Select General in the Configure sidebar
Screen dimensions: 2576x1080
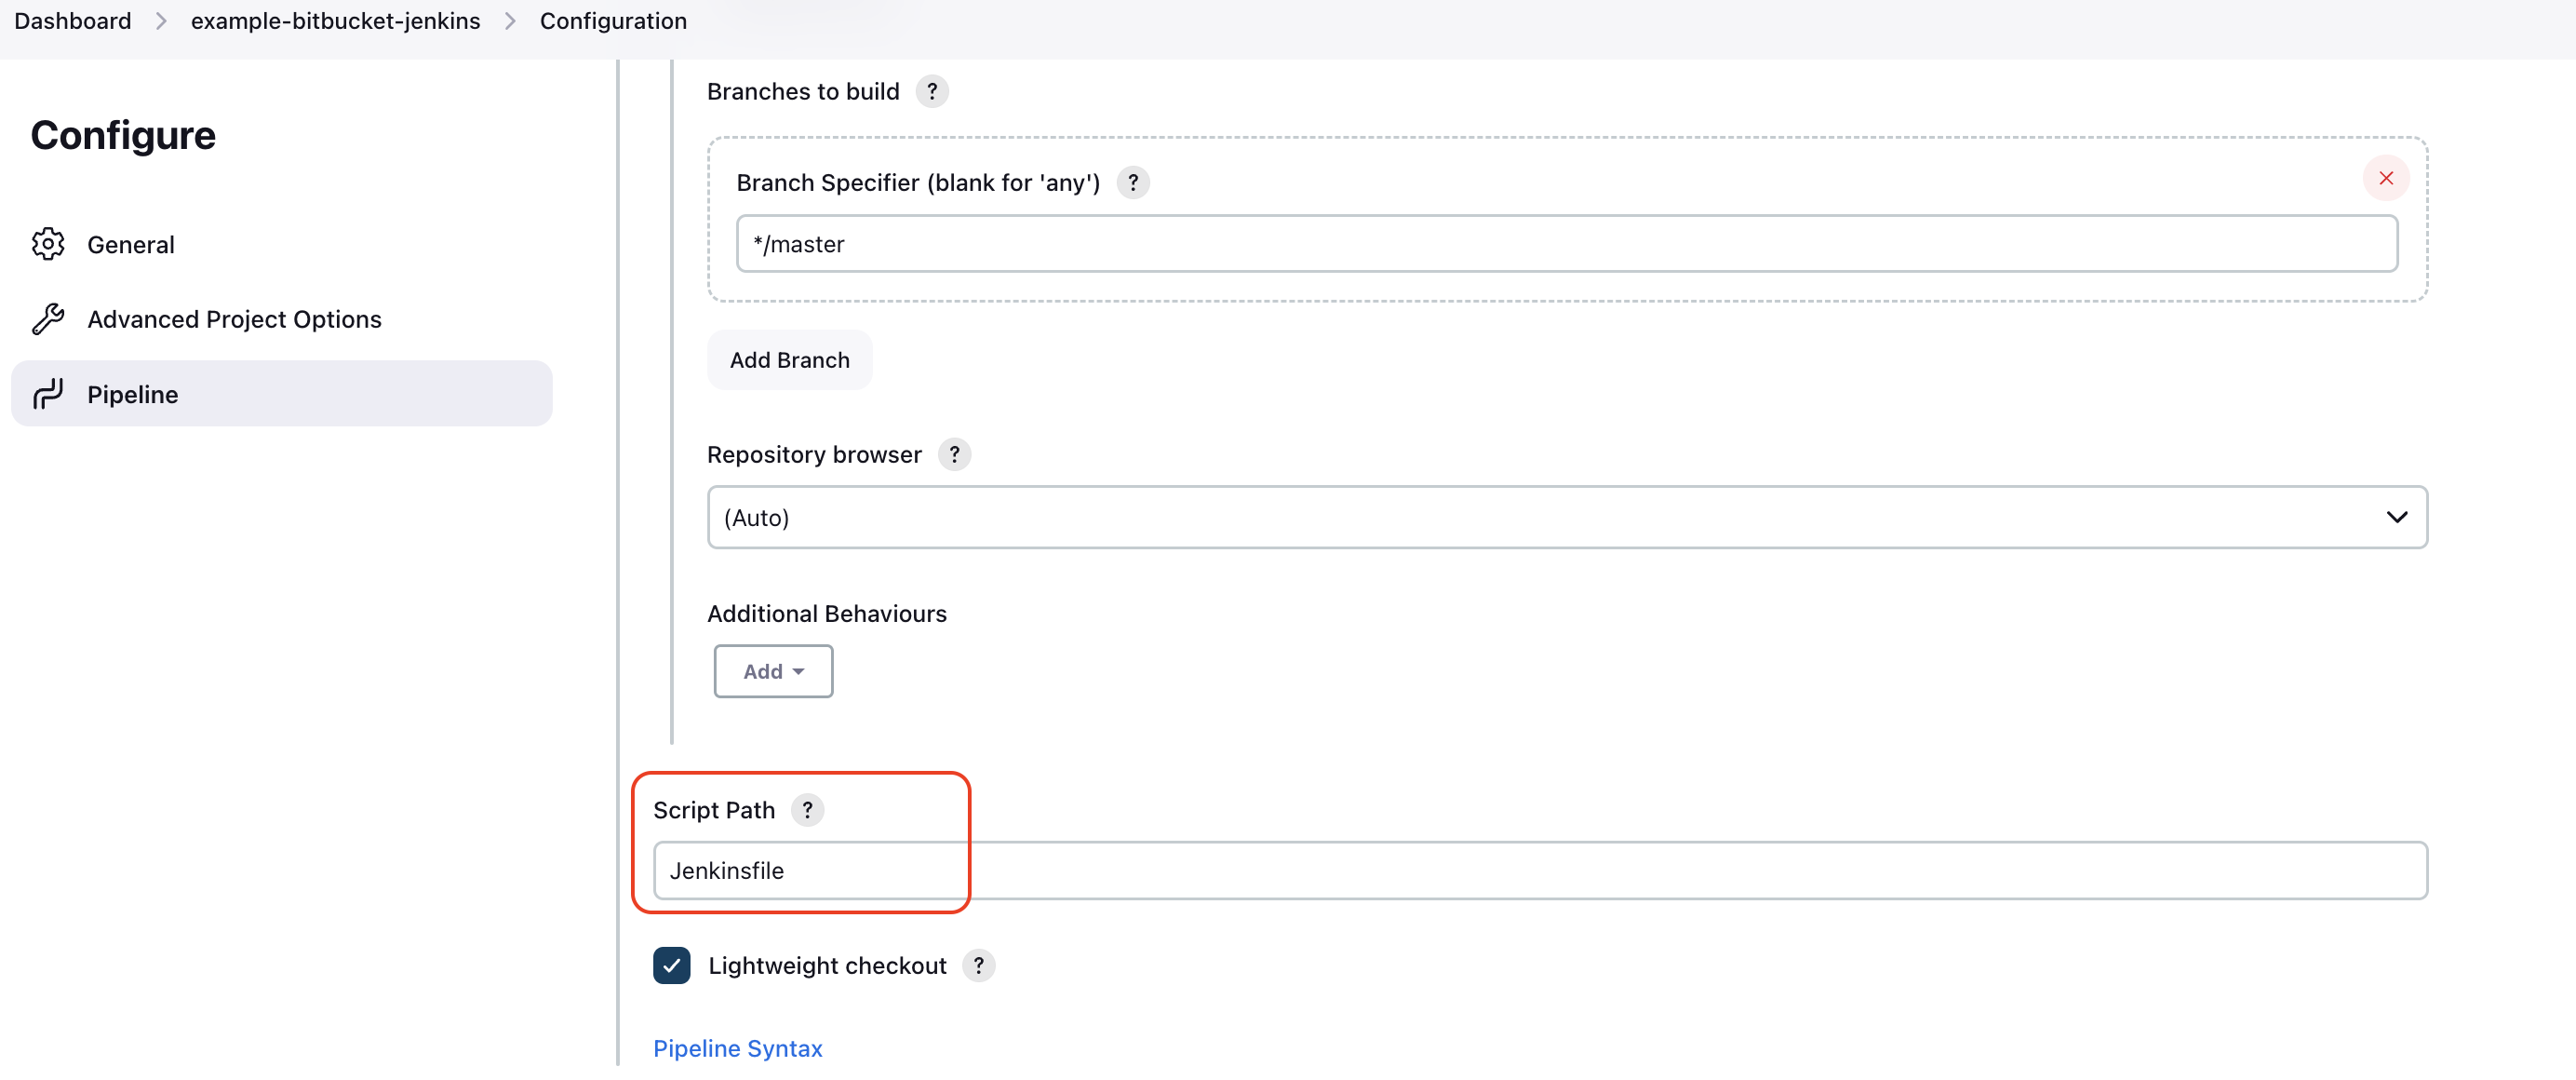pyautogui.click(x=131, y=243)
